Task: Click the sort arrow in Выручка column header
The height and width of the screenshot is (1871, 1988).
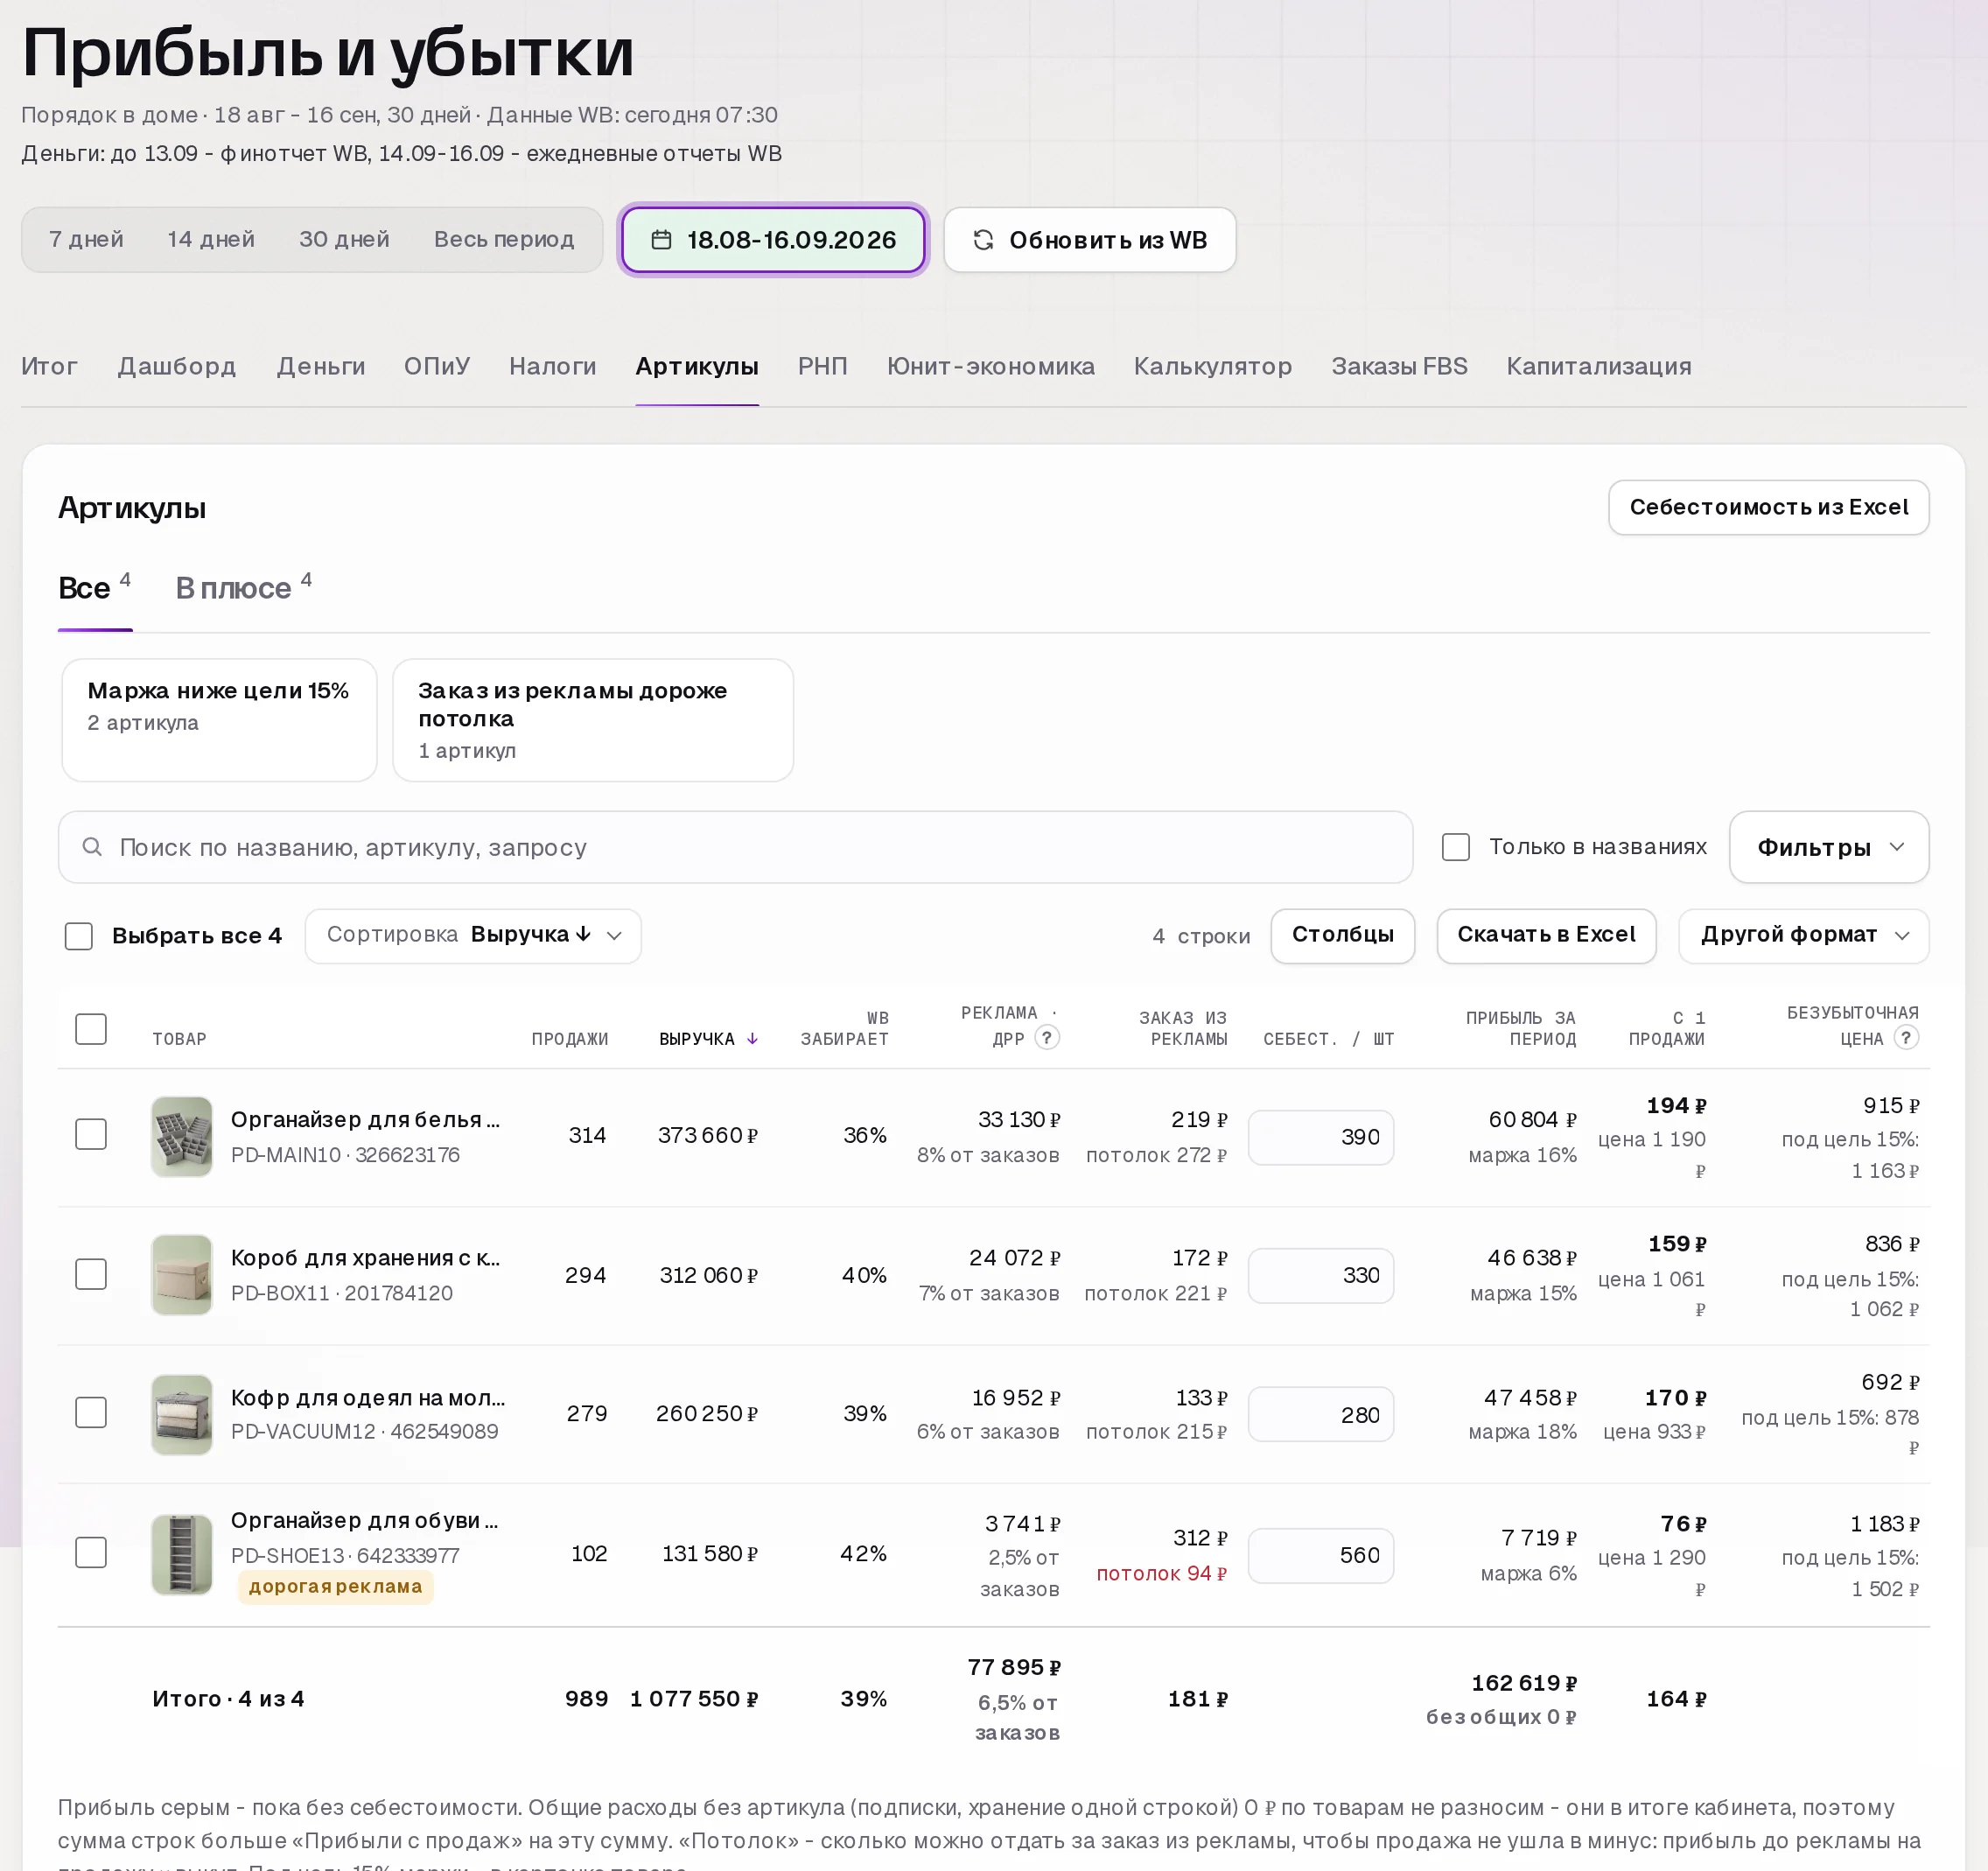Action: [x=752, y=1039]
